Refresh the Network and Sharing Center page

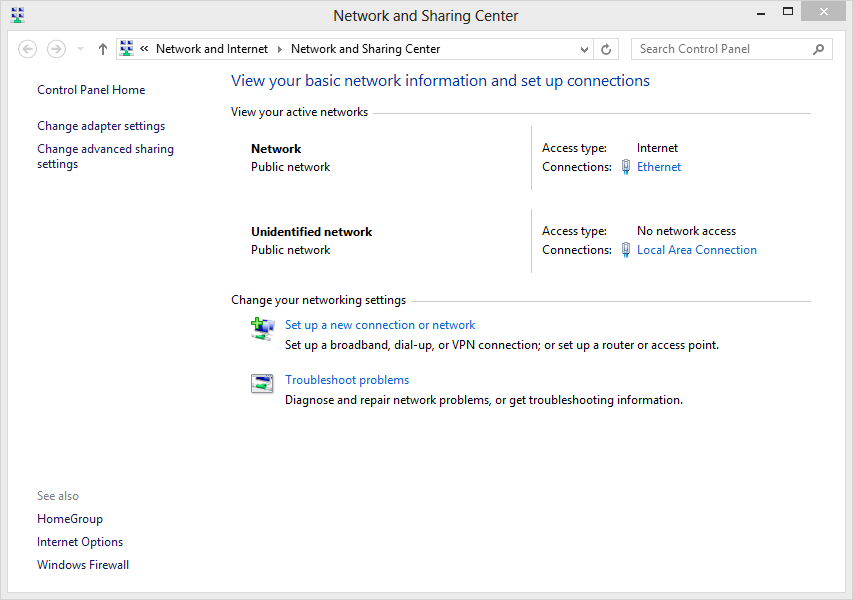click(x=605, y=49)
